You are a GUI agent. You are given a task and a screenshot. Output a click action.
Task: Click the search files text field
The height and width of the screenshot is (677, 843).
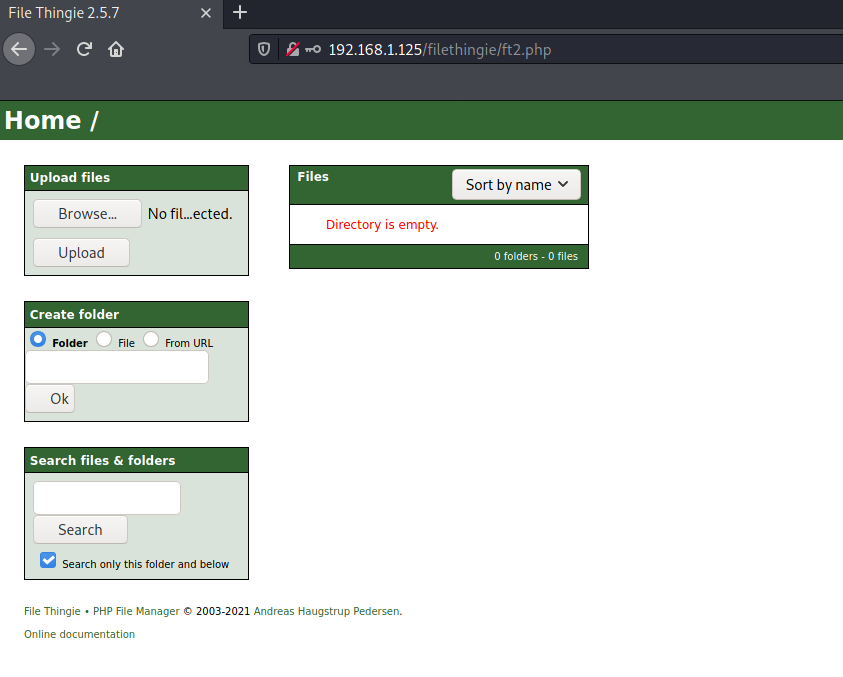coord(107,498)
